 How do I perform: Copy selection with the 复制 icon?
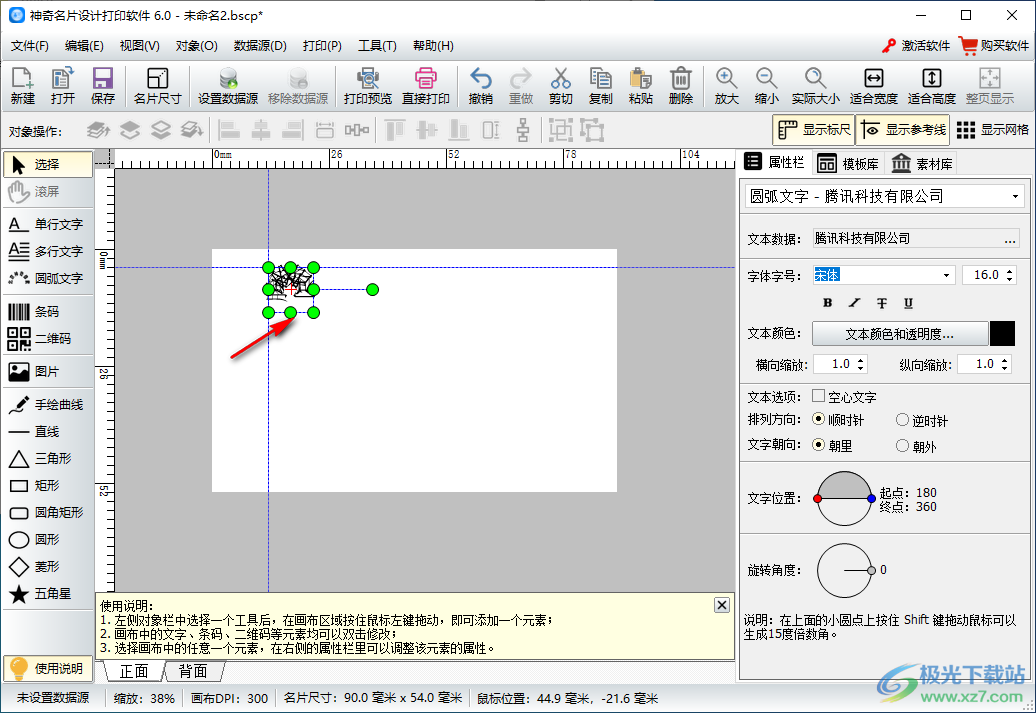click(x=601, y=86)
